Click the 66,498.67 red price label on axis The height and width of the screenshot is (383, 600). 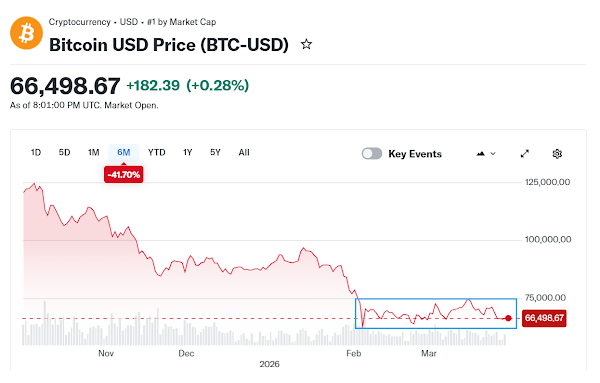544,318
